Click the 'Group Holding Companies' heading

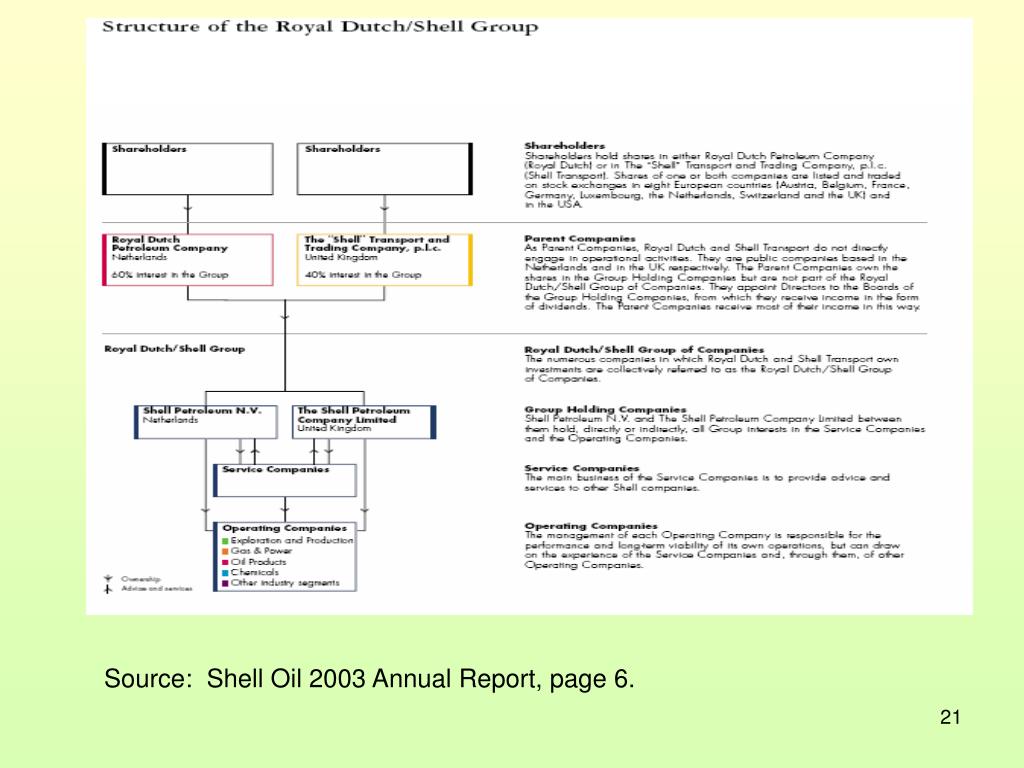tap(605, 409)
